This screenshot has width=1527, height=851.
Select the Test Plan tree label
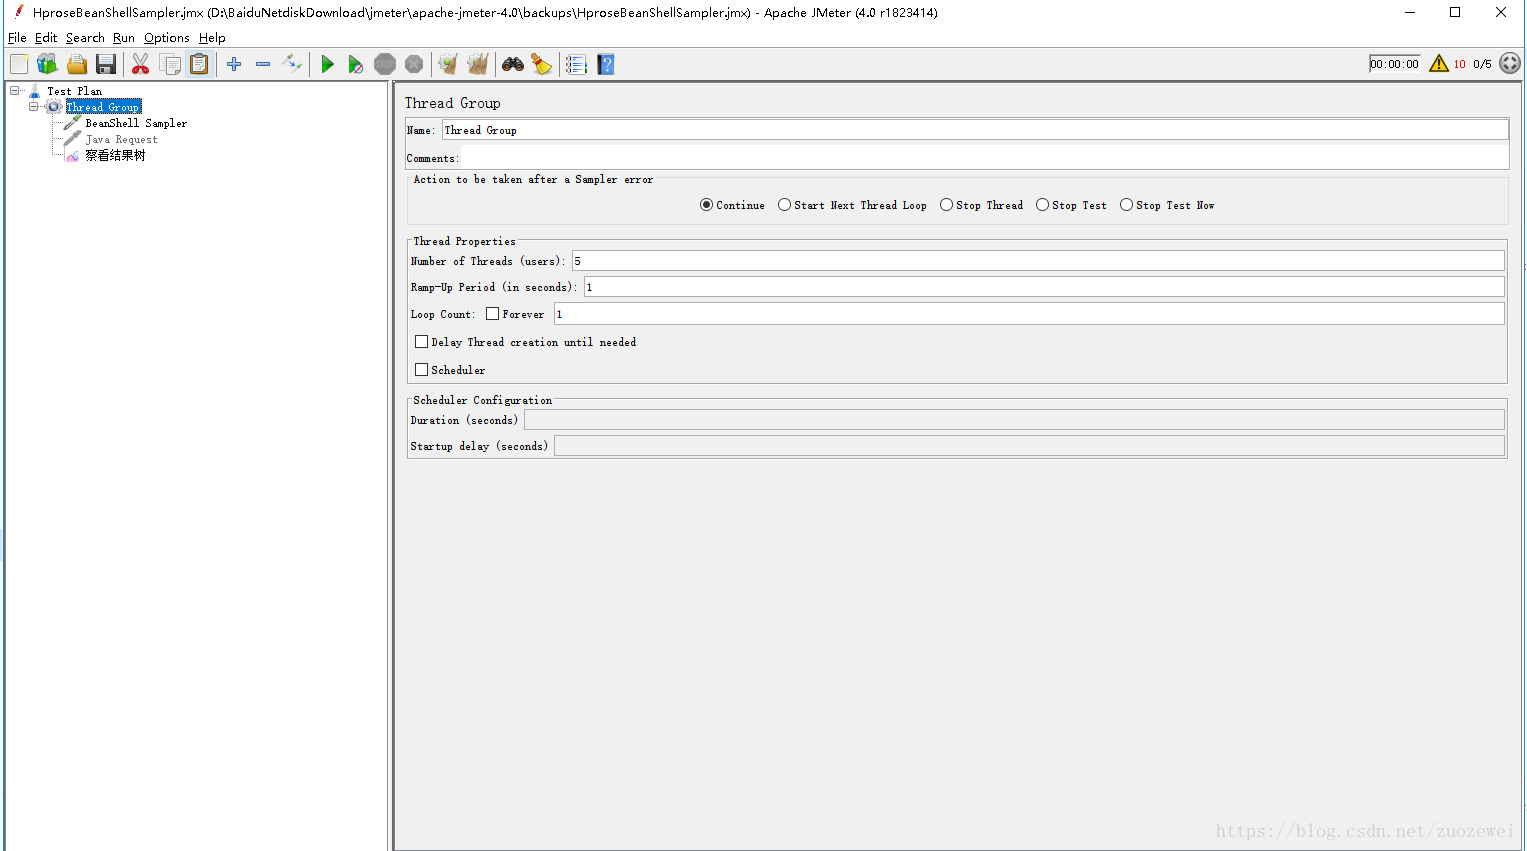[x=74, y=91]
